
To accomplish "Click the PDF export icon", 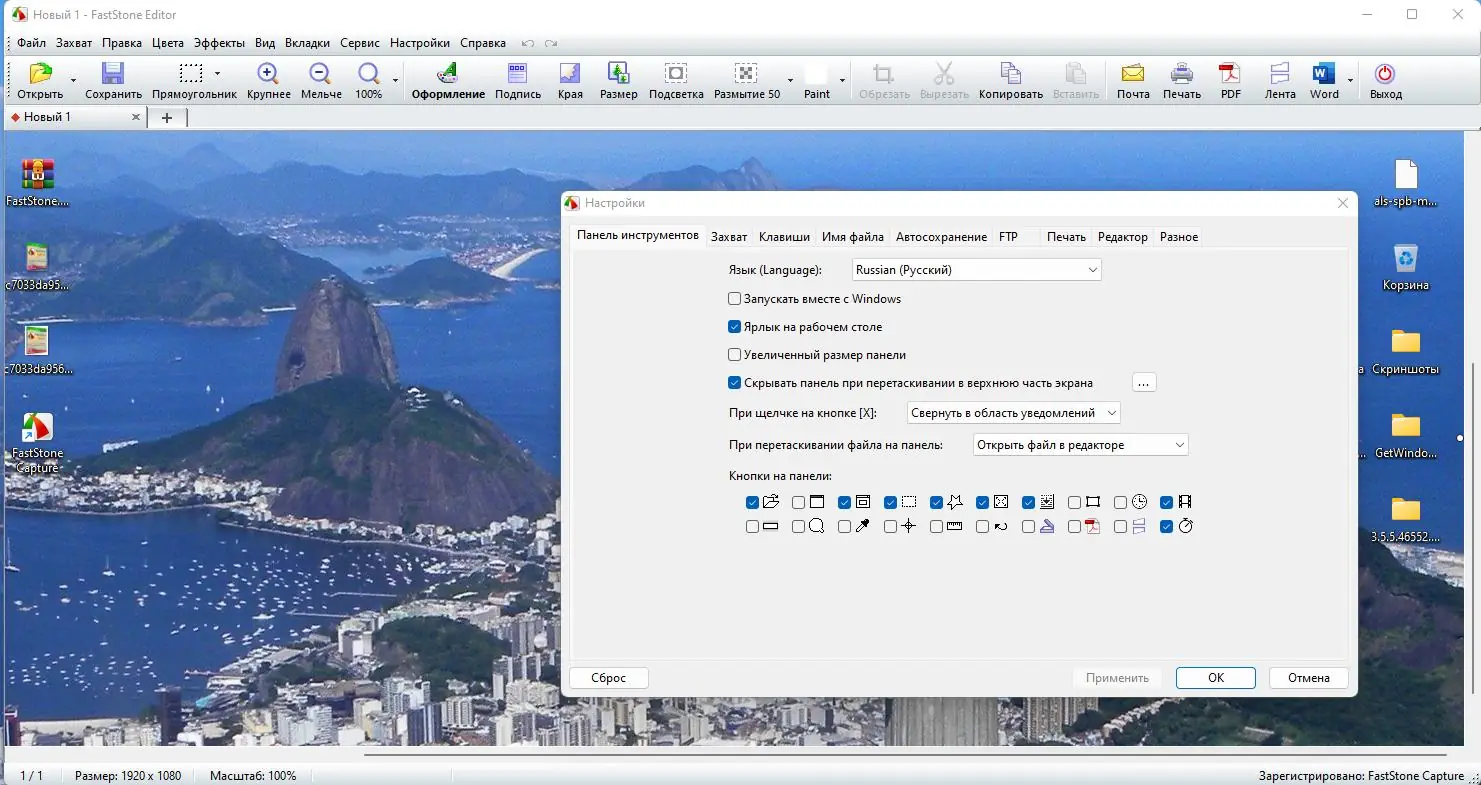I will [x=1230, y=74].
